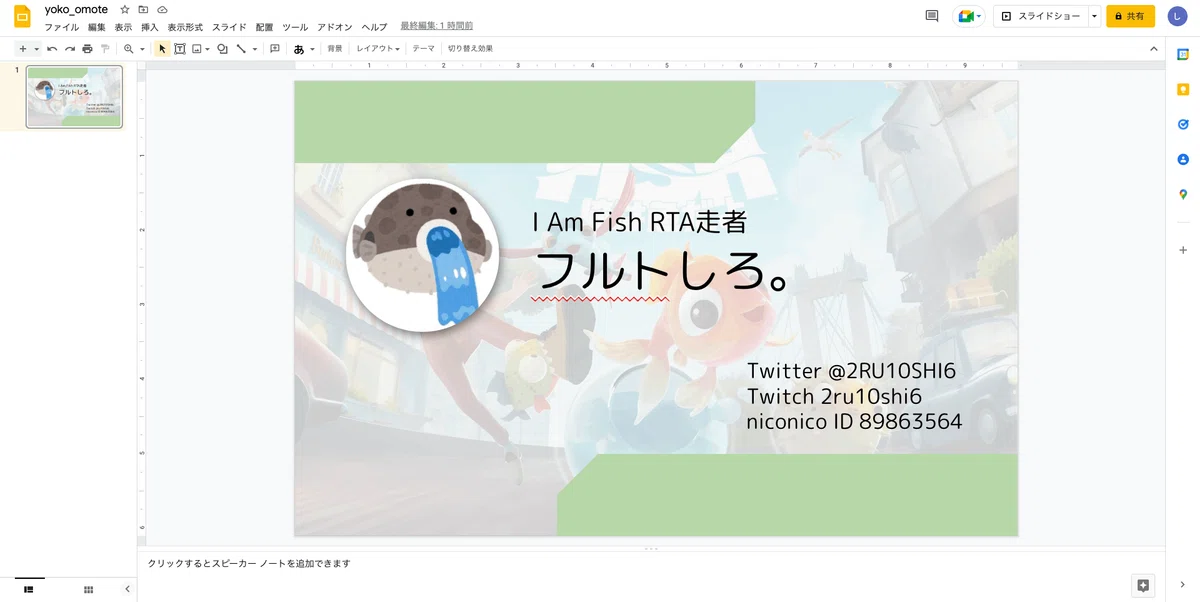Click the move-to-folder icon
The image size is (1200, 602).
143,9
